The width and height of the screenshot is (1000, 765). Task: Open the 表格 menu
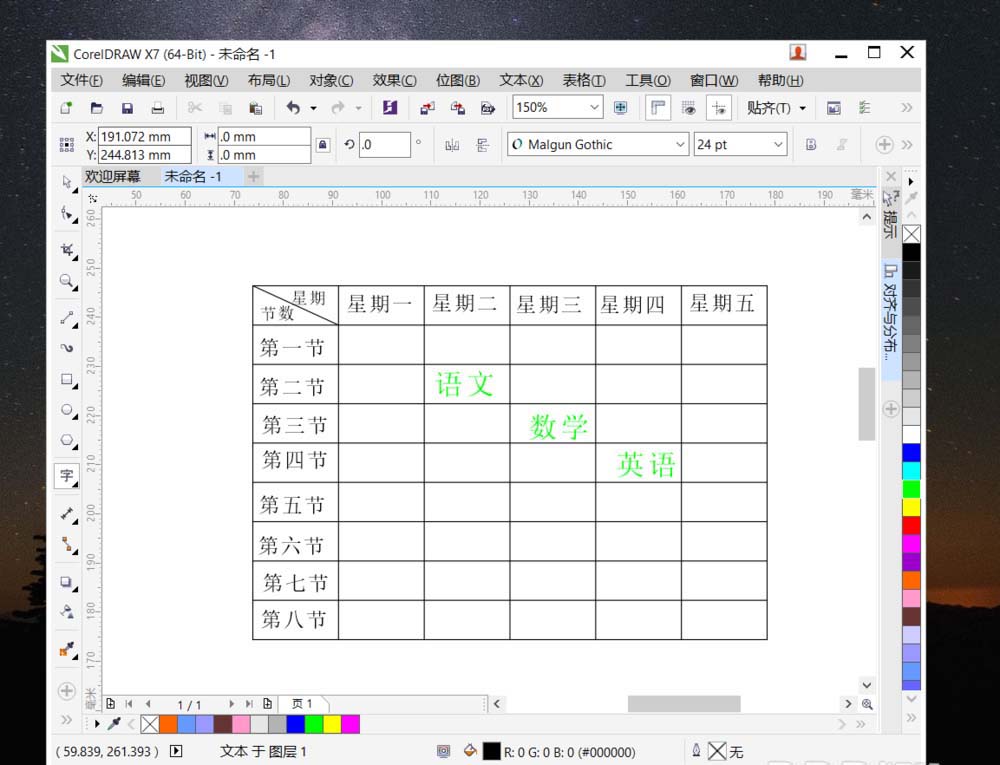[585, 80]
